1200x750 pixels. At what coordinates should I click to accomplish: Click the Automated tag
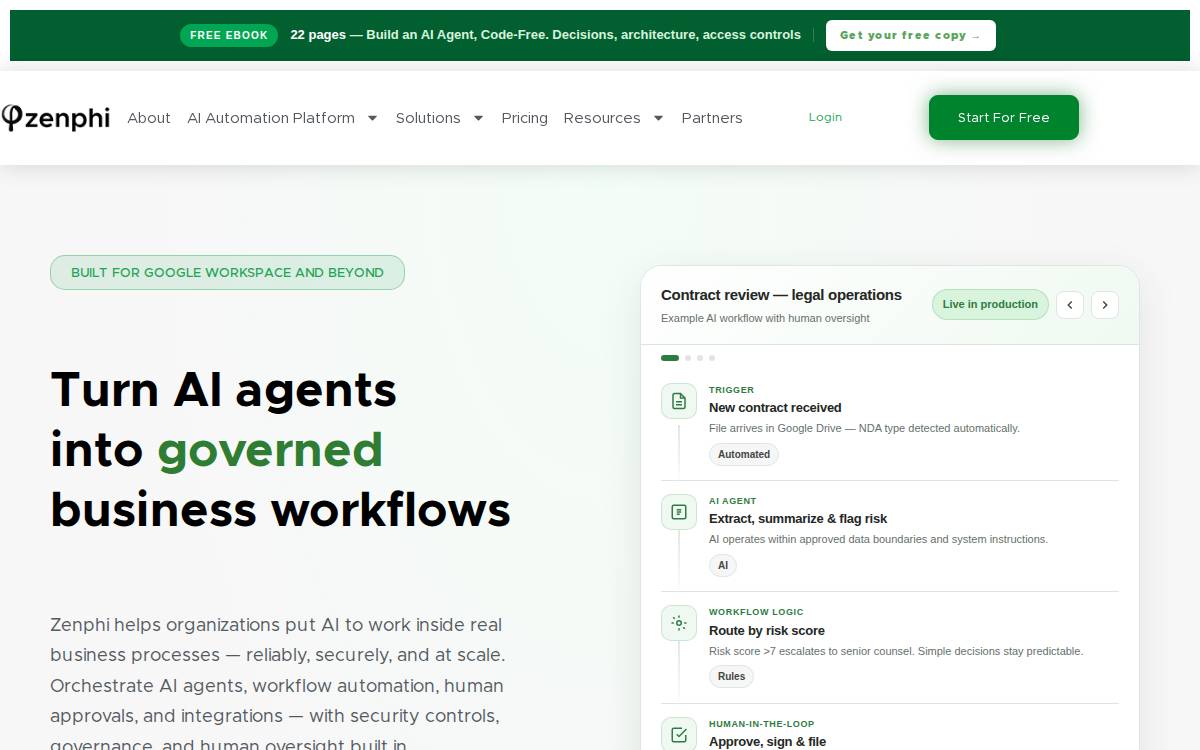tap(744, 454)
